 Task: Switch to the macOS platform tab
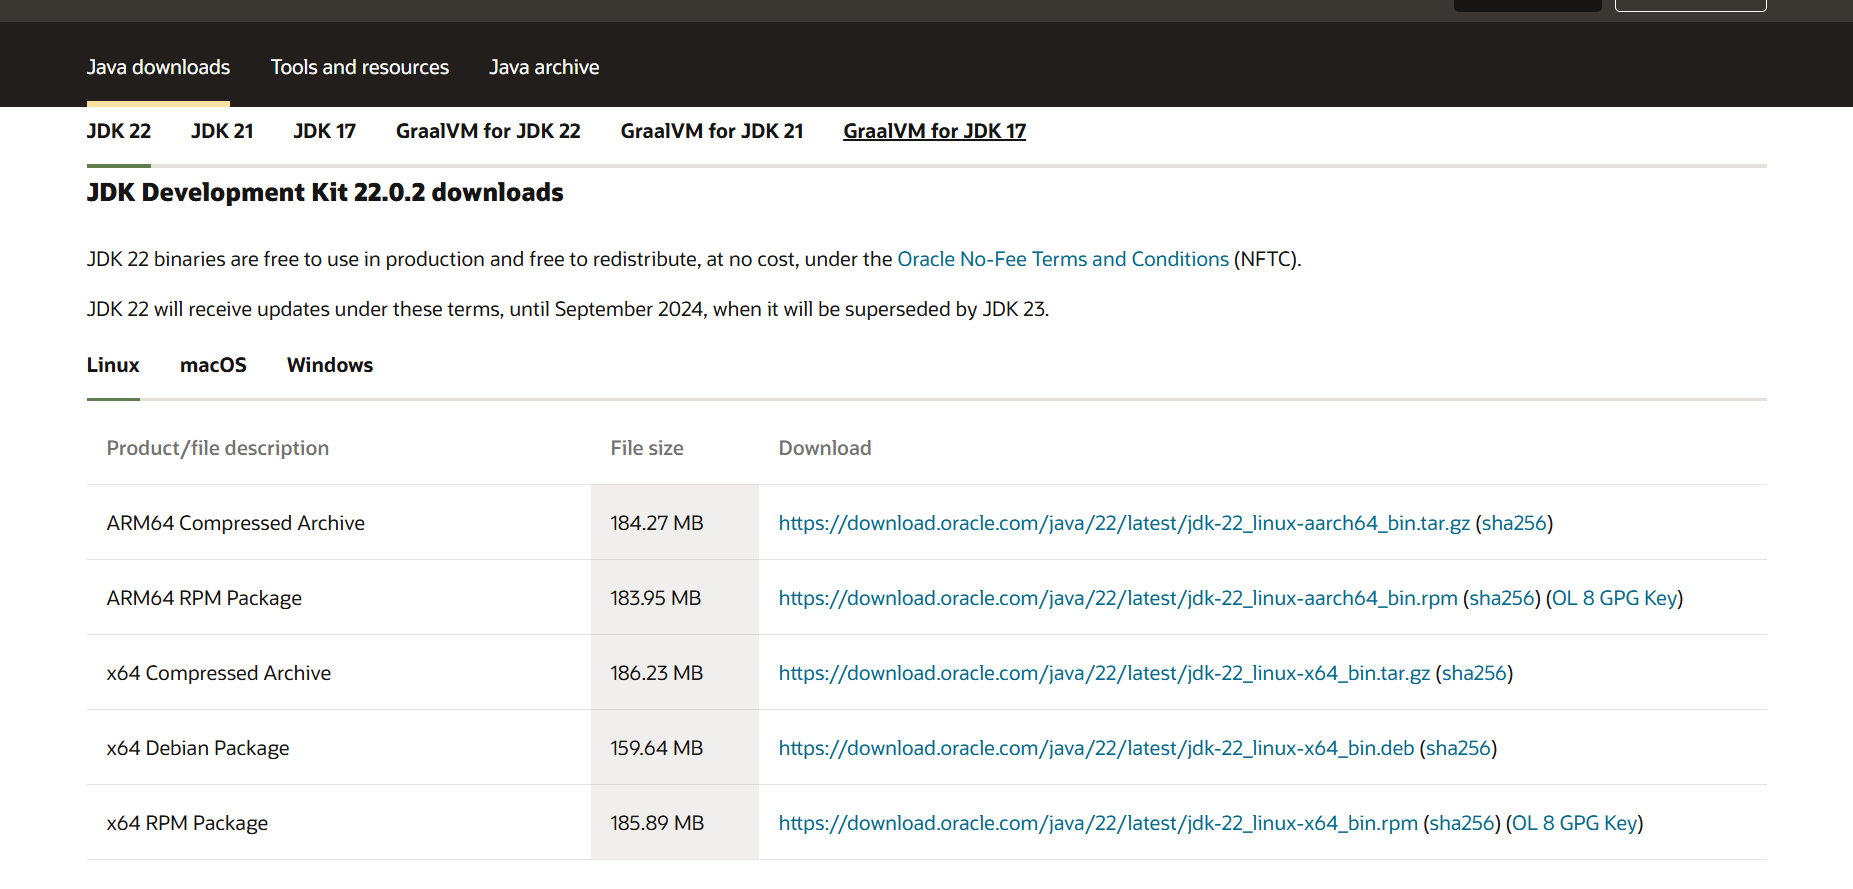click(213, 365)
